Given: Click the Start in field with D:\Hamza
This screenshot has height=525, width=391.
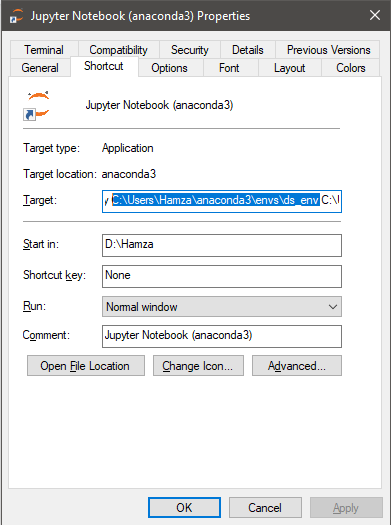Looking at the screenshot, I should pos(222,245).
